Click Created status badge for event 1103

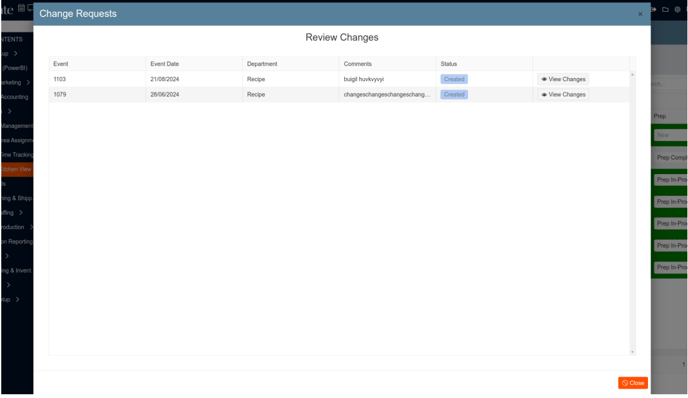pos(454,79)
